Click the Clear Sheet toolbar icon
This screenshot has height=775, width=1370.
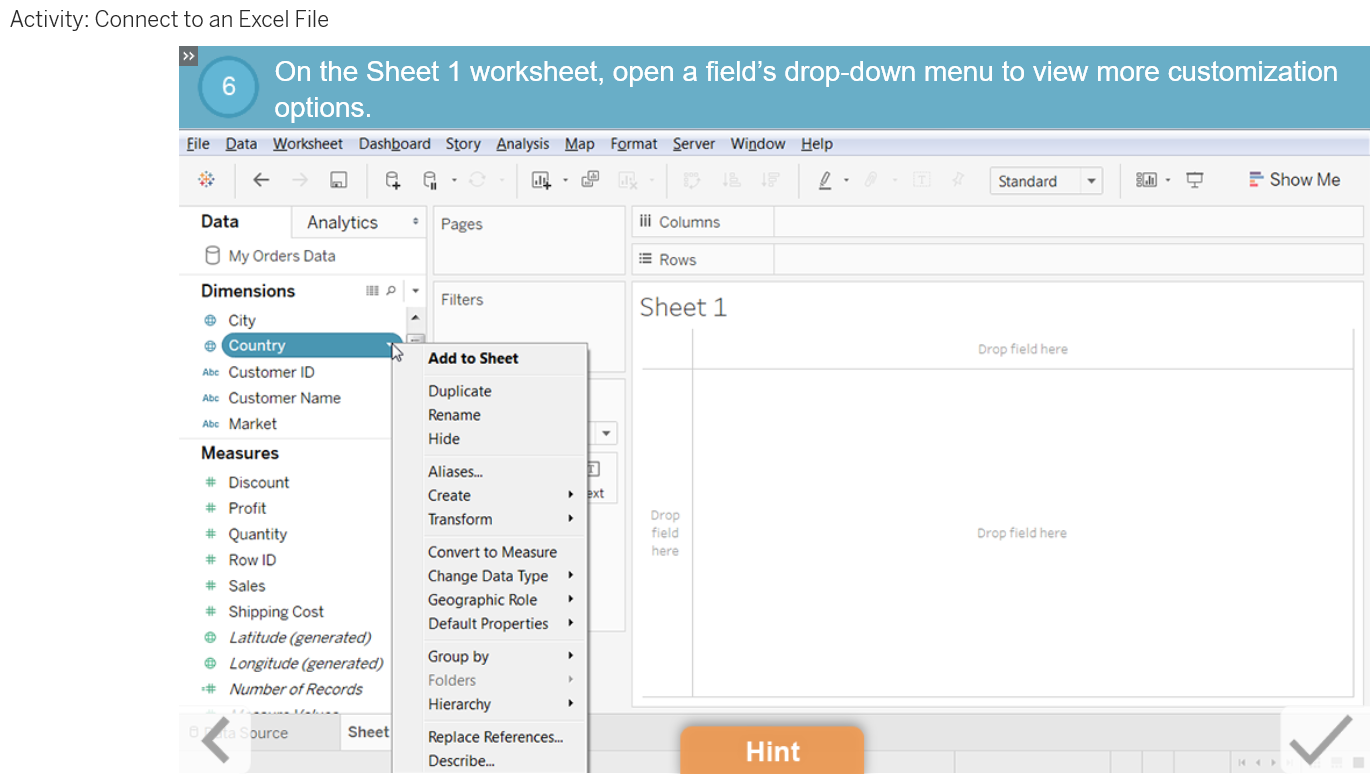(x=628, y=180)
